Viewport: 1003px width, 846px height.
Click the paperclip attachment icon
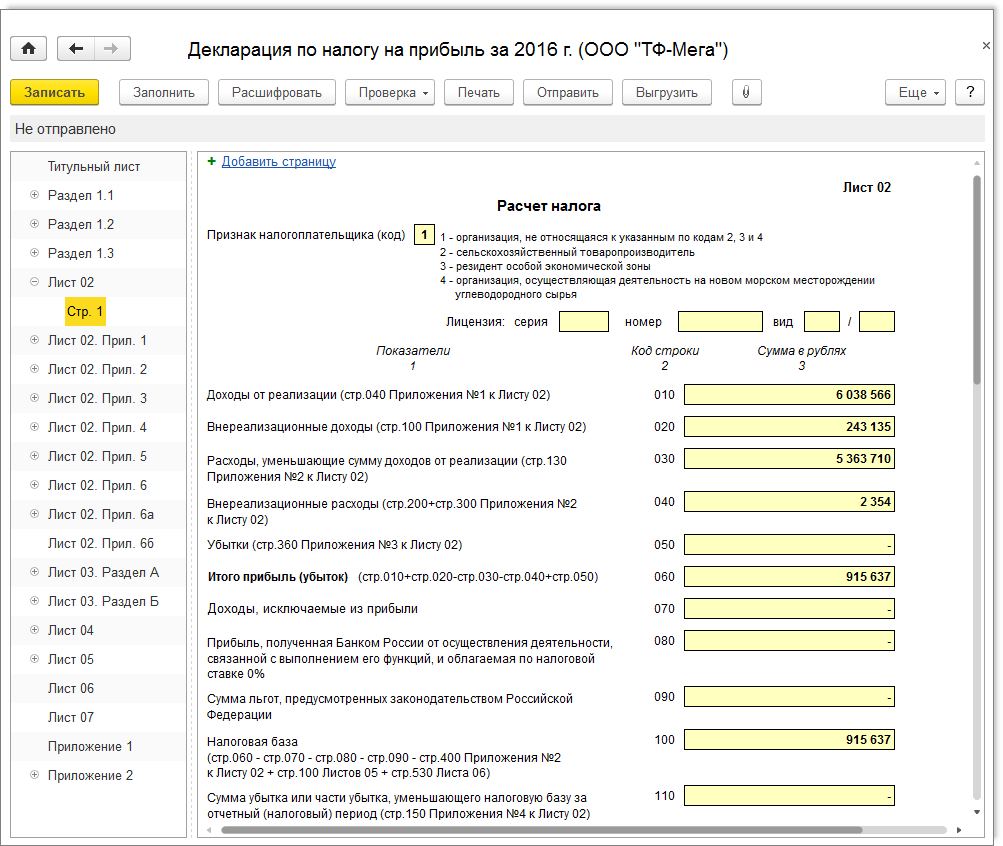click(x=746, y=92)
